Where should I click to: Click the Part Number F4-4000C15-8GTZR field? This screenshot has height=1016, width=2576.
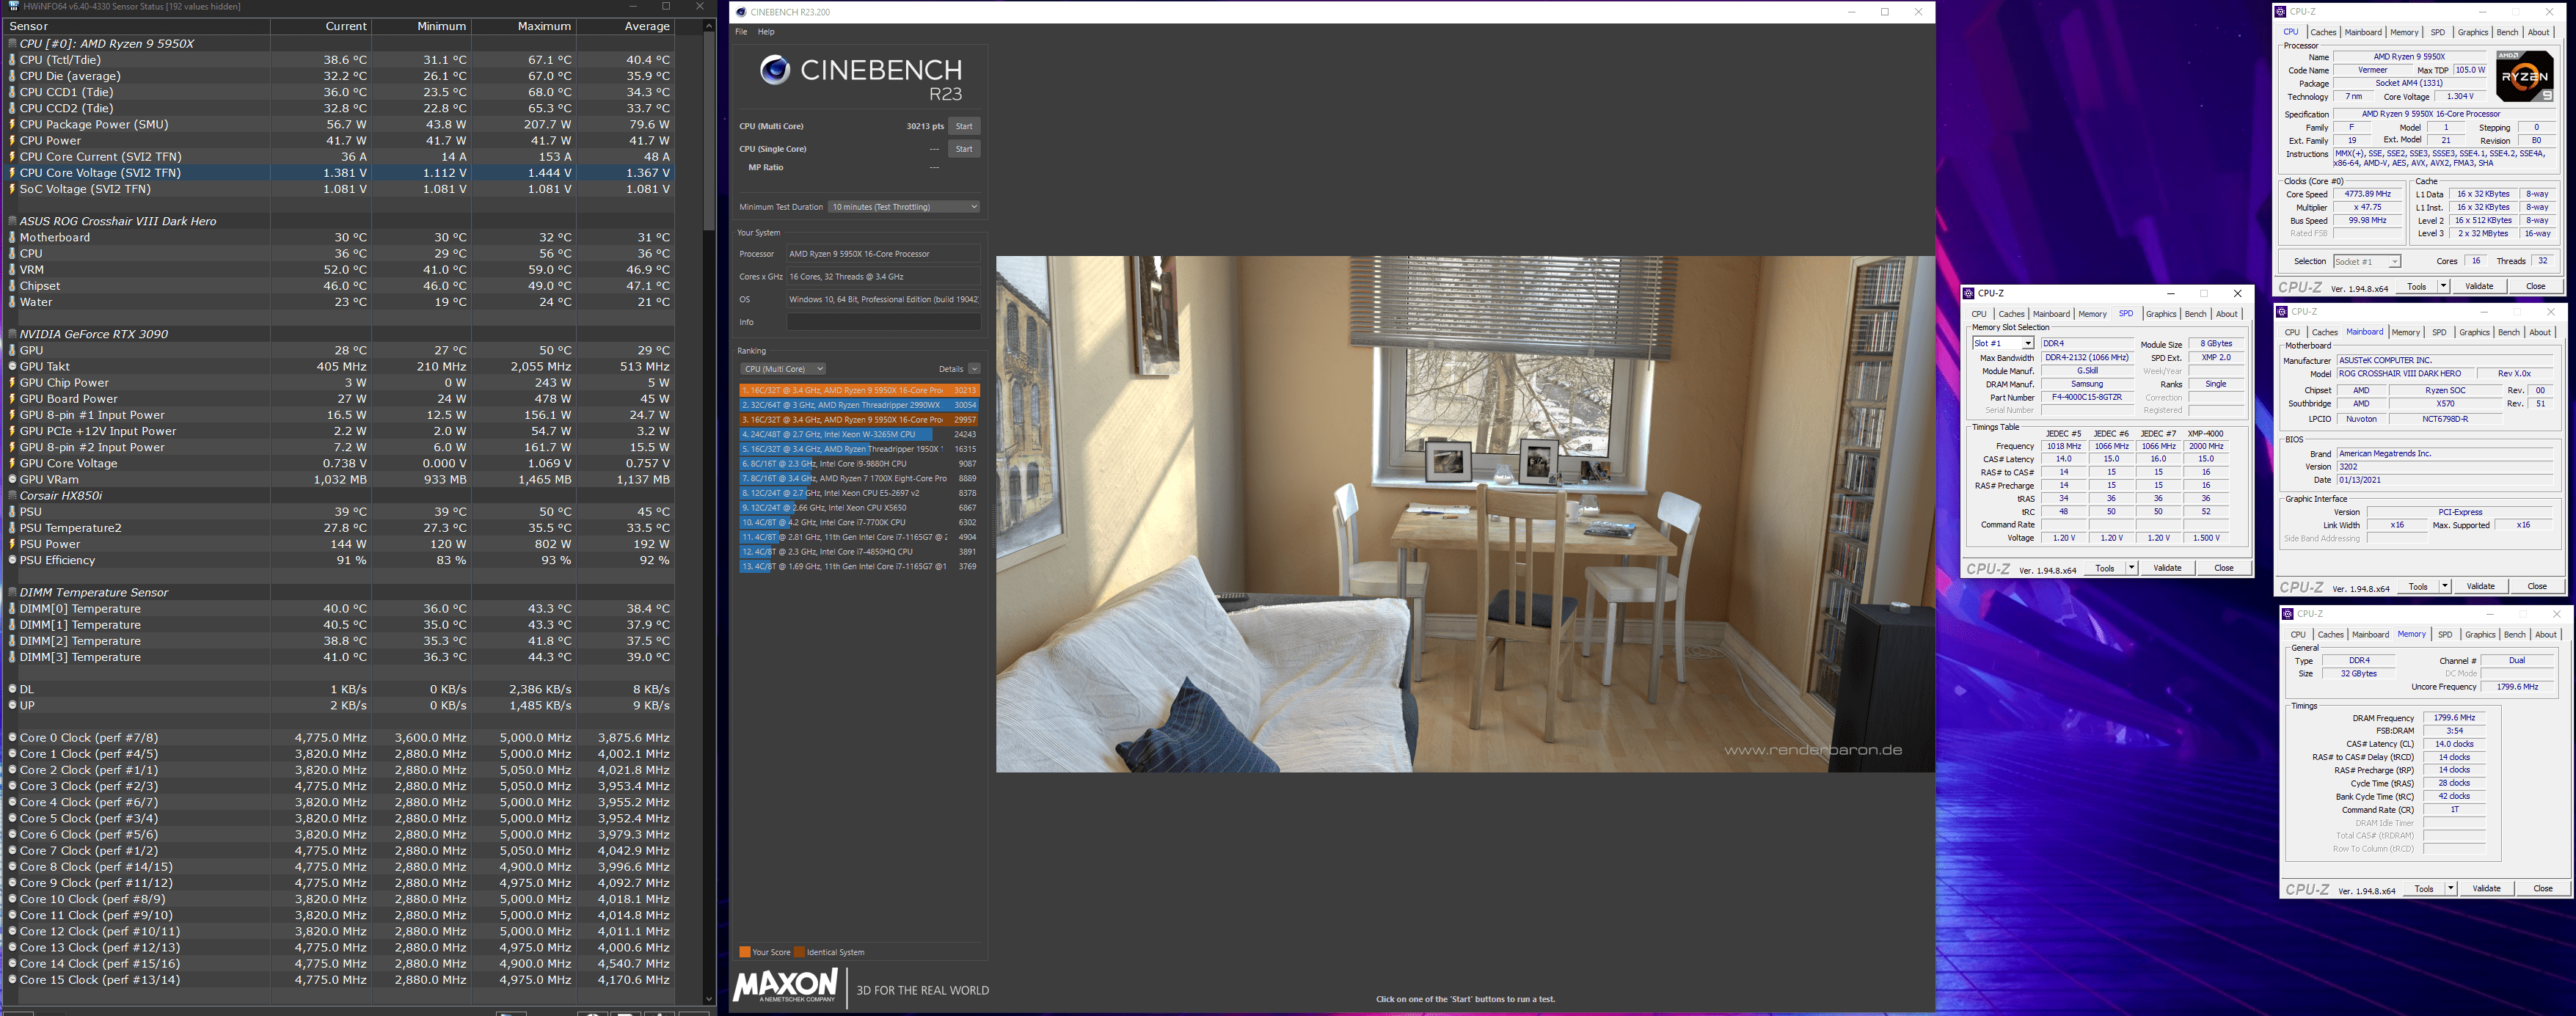(x=2087, y=397)
